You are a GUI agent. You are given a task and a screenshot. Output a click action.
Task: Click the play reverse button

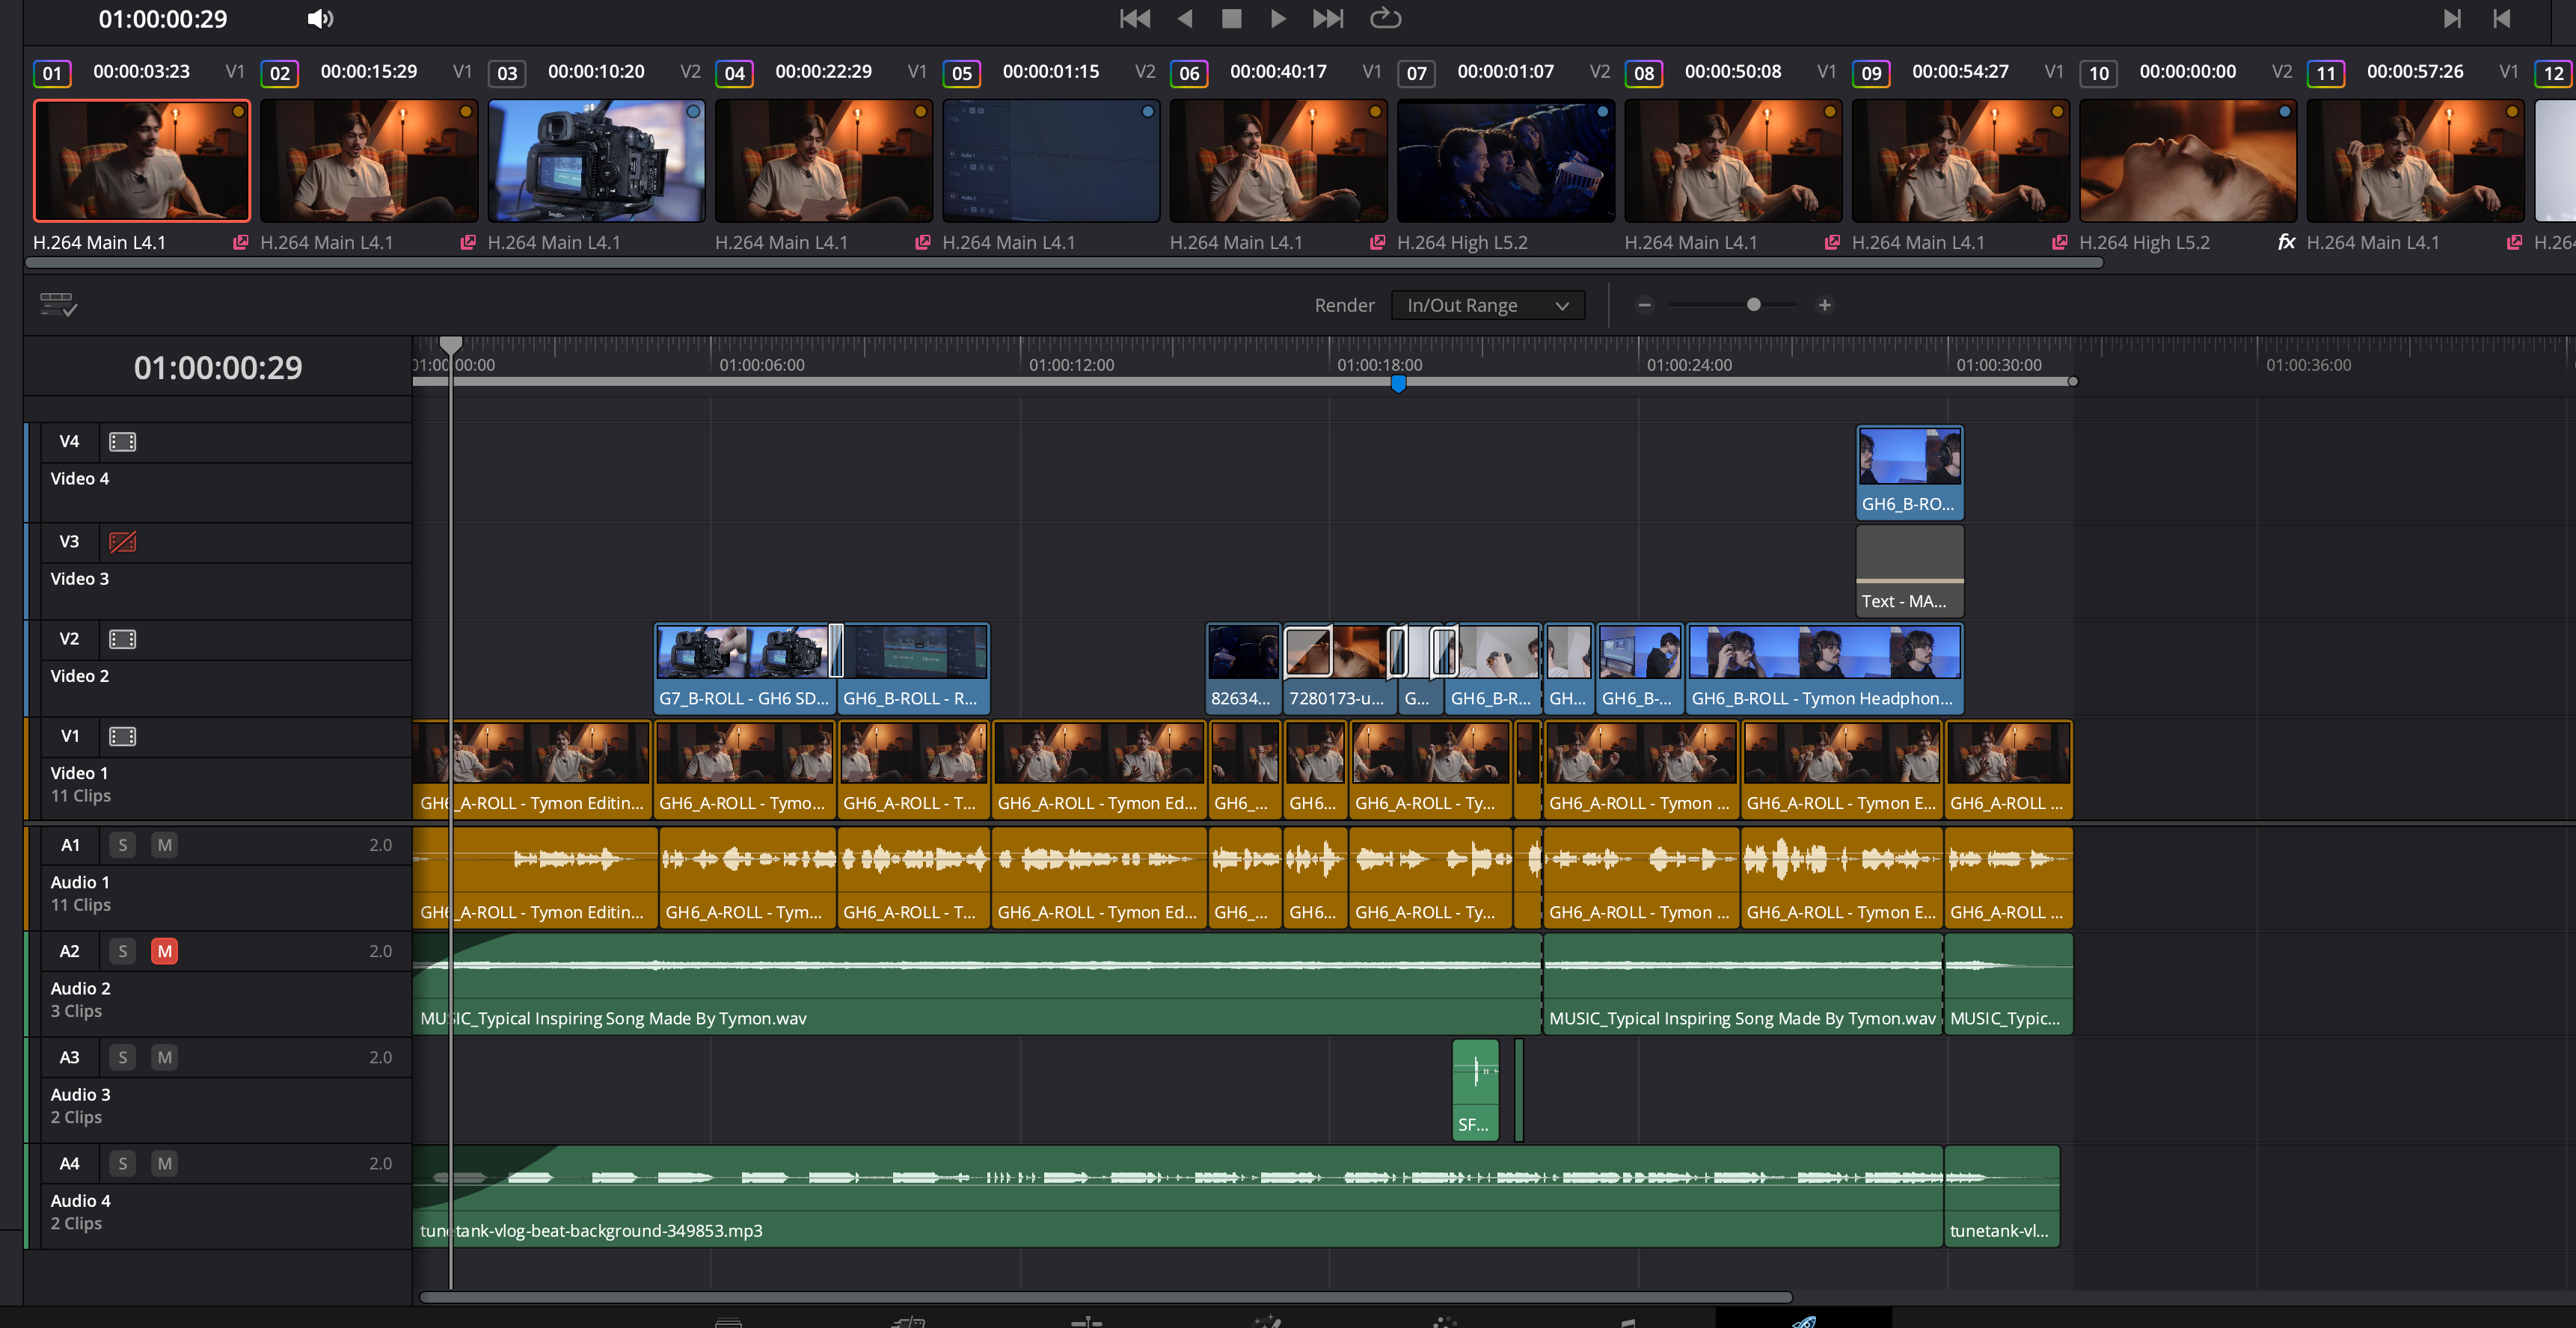click(1185, 18)
